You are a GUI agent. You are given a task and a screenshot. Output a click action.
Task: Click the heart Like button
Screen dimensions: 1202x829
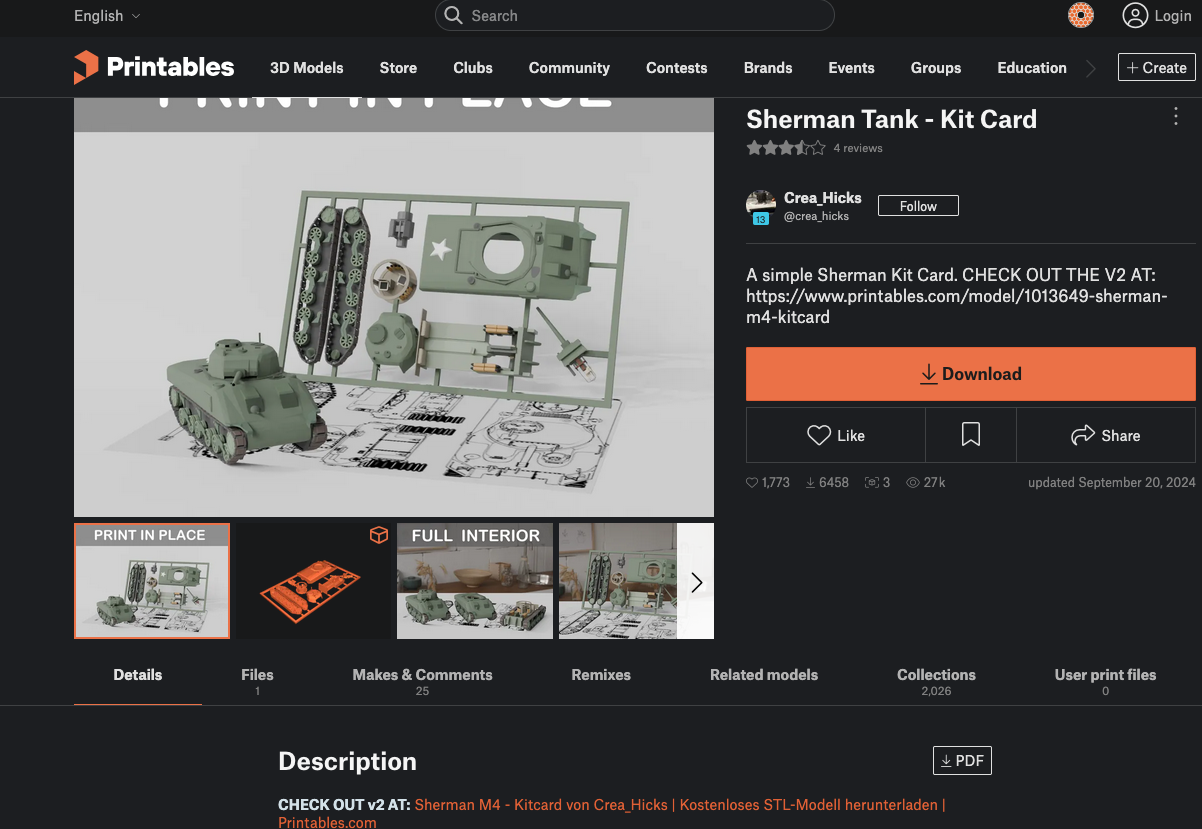[x=835, y=435]
